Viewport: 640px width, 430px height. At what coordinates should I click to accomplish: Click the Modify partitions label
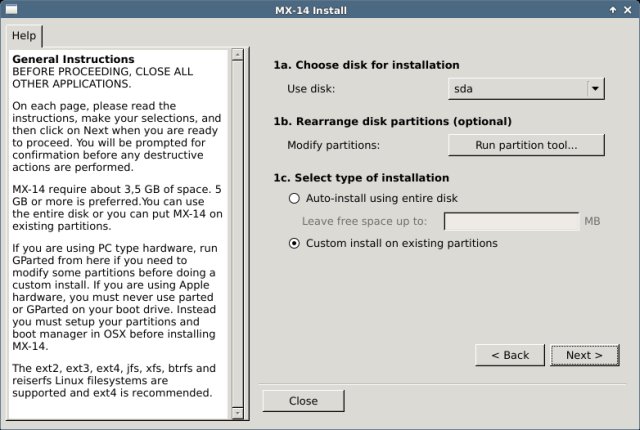coord(333,145)
